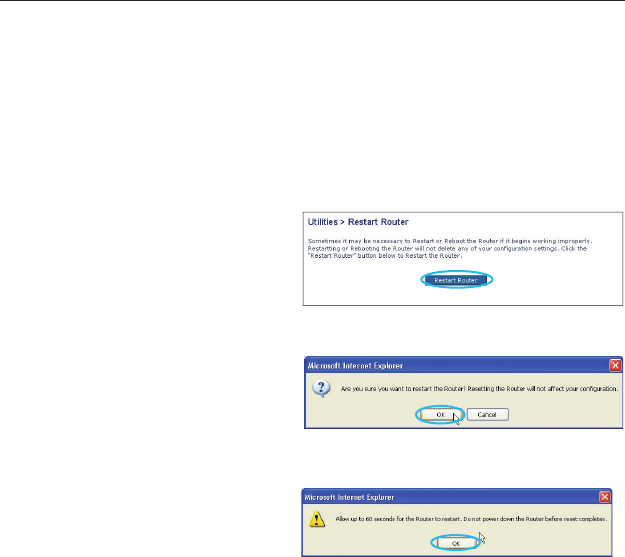The width and height of the screenshot is (625, 557).
Task: Click the question mark icon in dialog
Action: [x=321, y=388]
